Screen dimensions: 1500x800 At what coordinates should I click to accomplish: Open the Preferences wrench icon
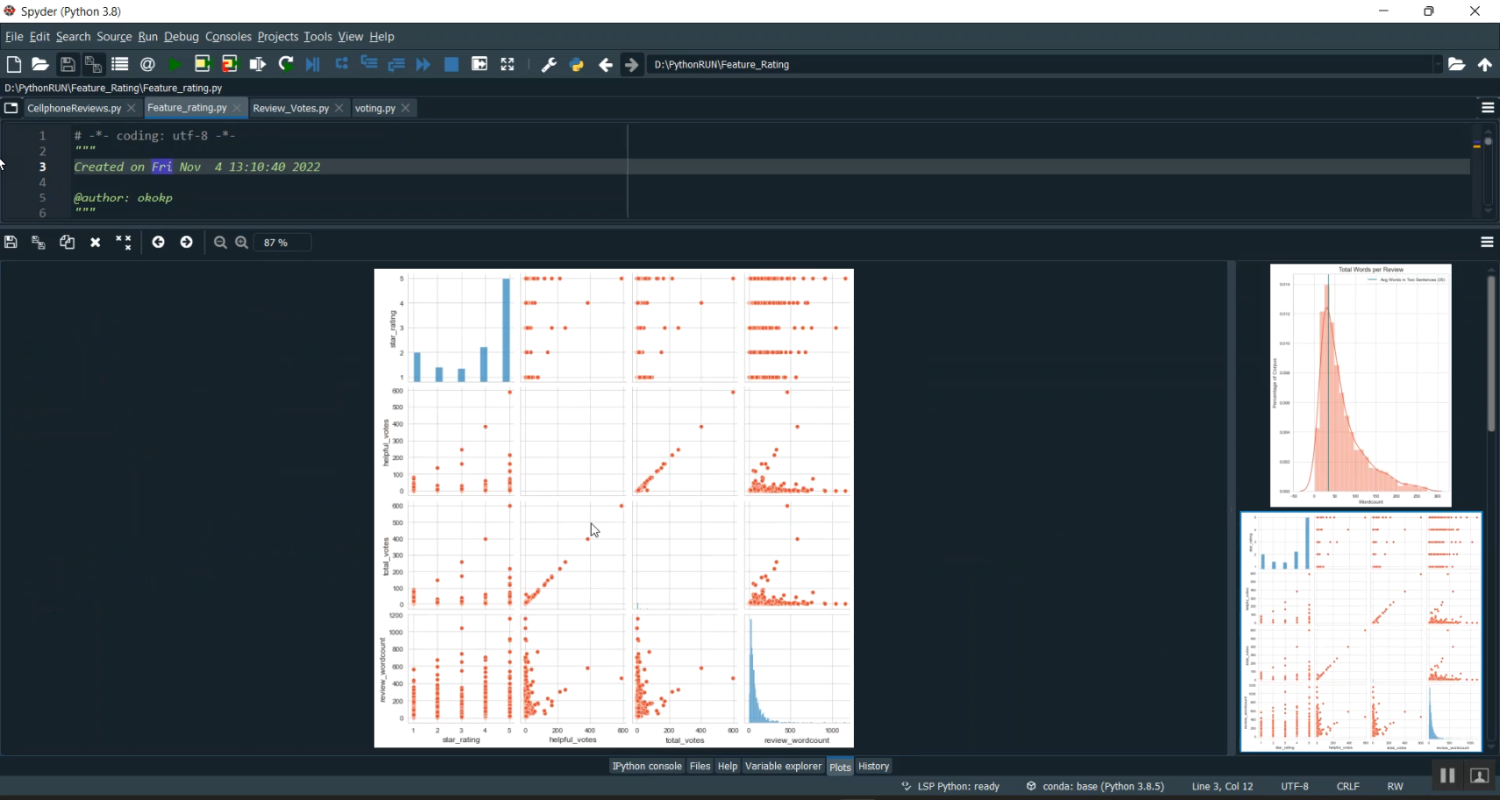548,64
